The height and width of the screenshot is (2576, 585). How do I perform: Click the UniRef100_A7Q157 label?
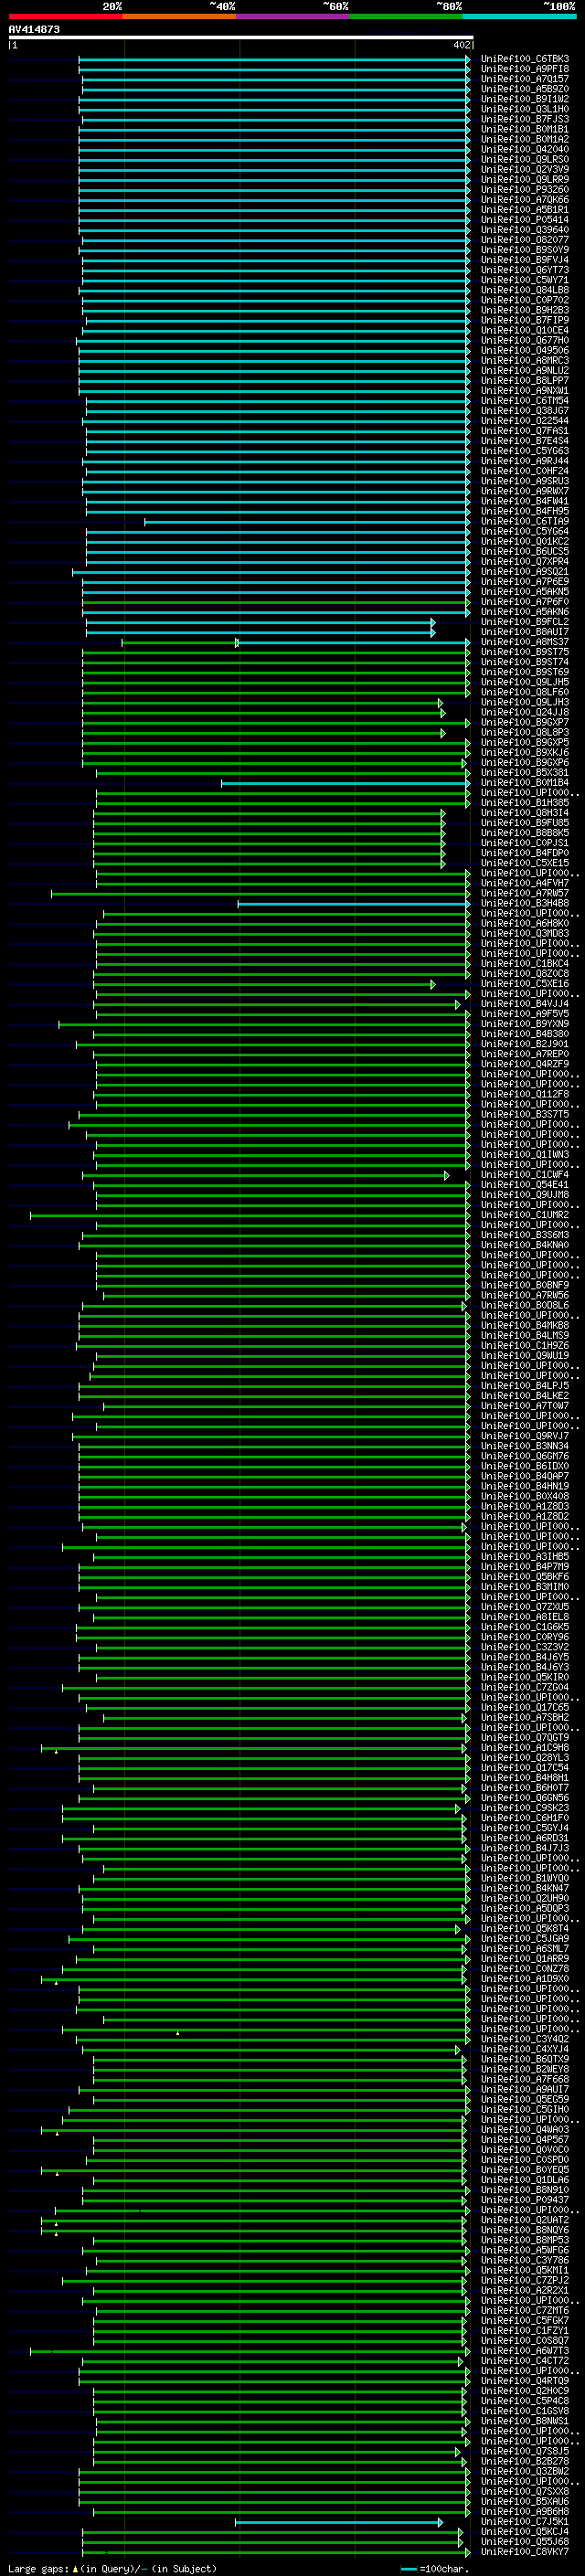click(x=524, y=79)
